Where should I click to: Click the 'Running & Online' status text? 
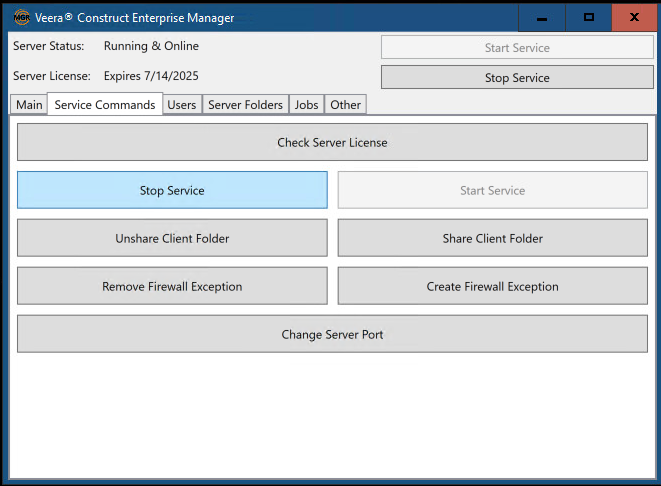[x=151, y=46]
